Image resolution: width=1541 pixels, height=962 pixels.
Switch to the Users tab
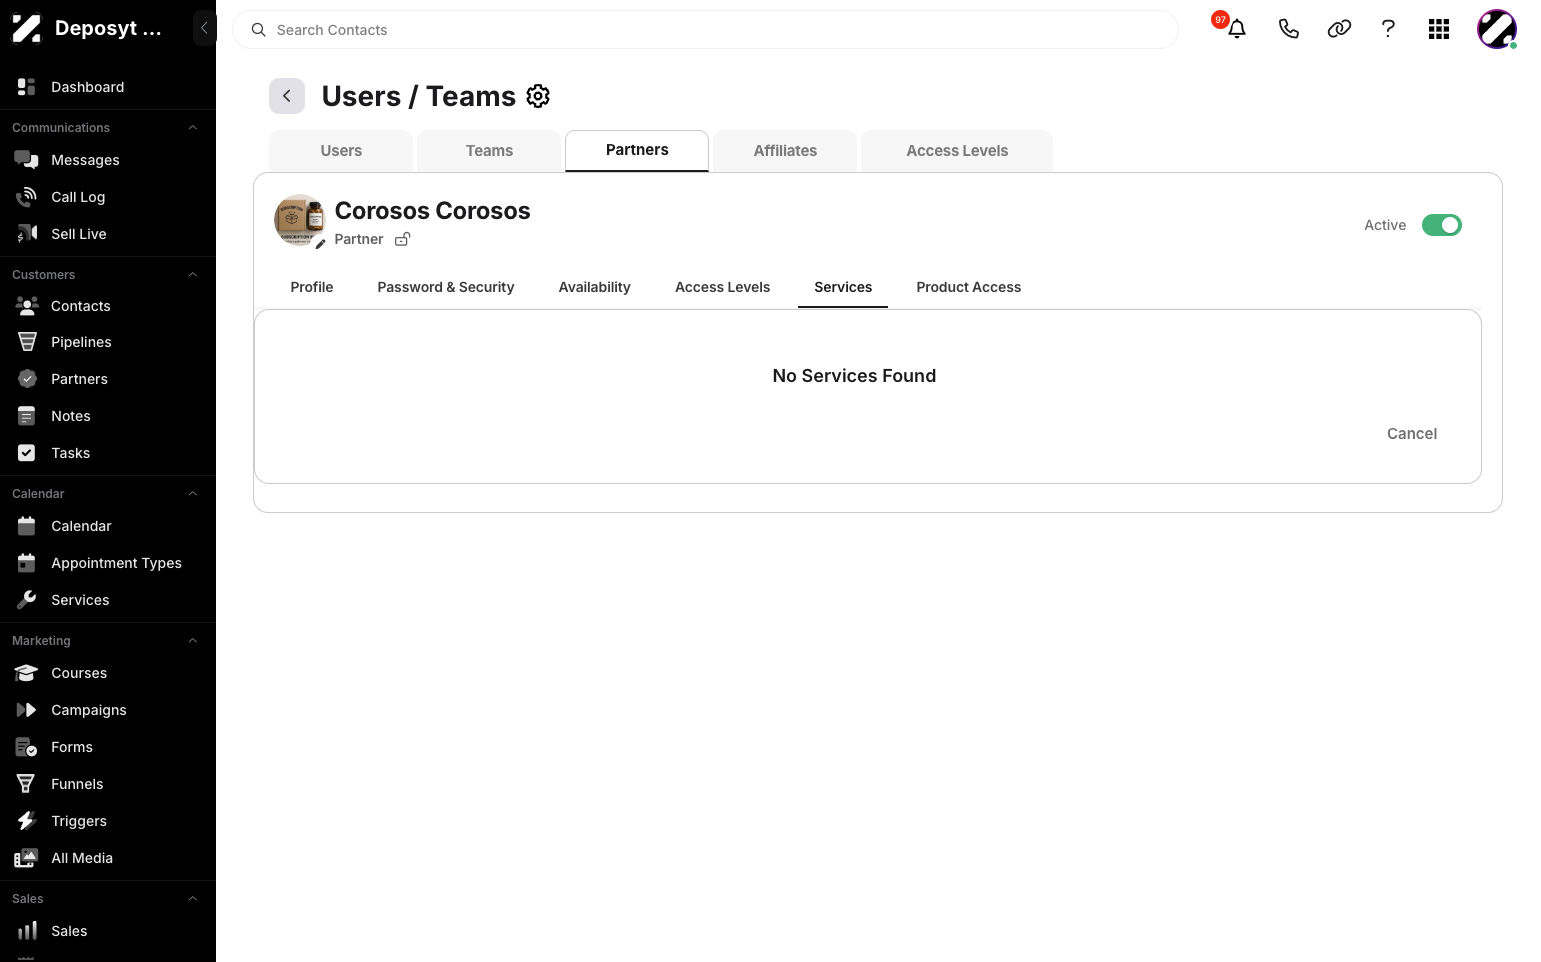click(x=341, y=151)
